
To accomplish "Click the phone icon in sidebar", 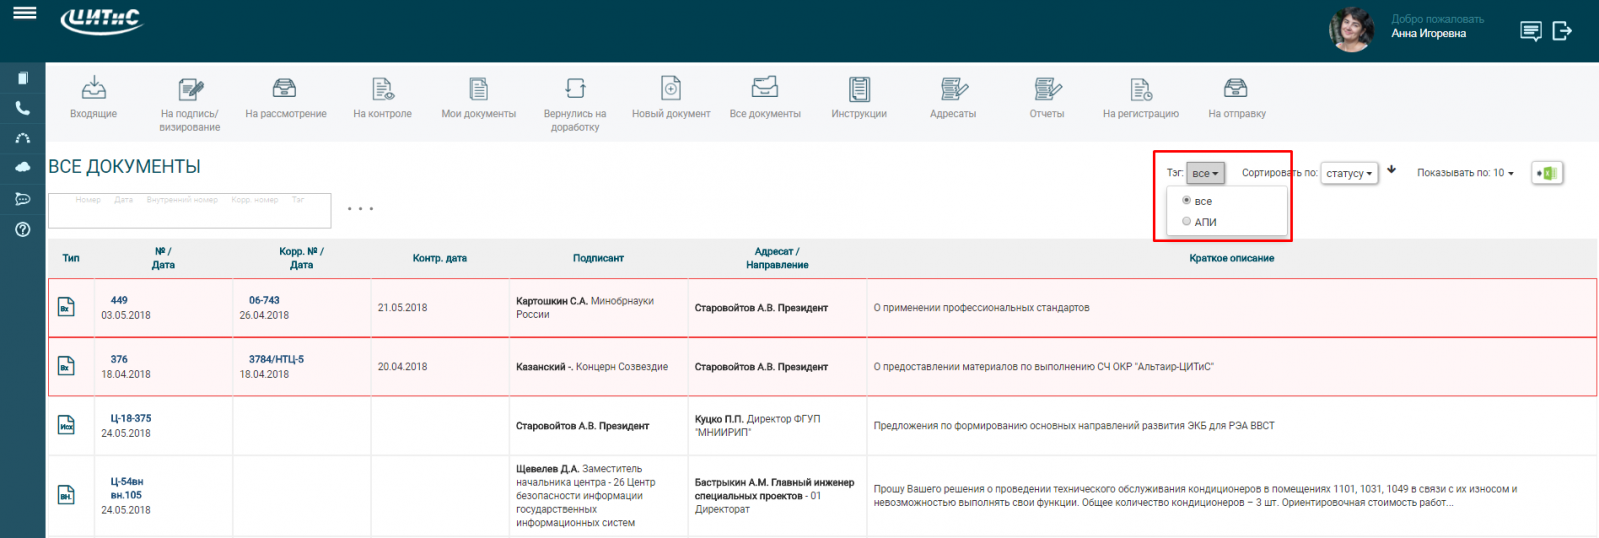I will pyautogui.click(x=22, y=108).
